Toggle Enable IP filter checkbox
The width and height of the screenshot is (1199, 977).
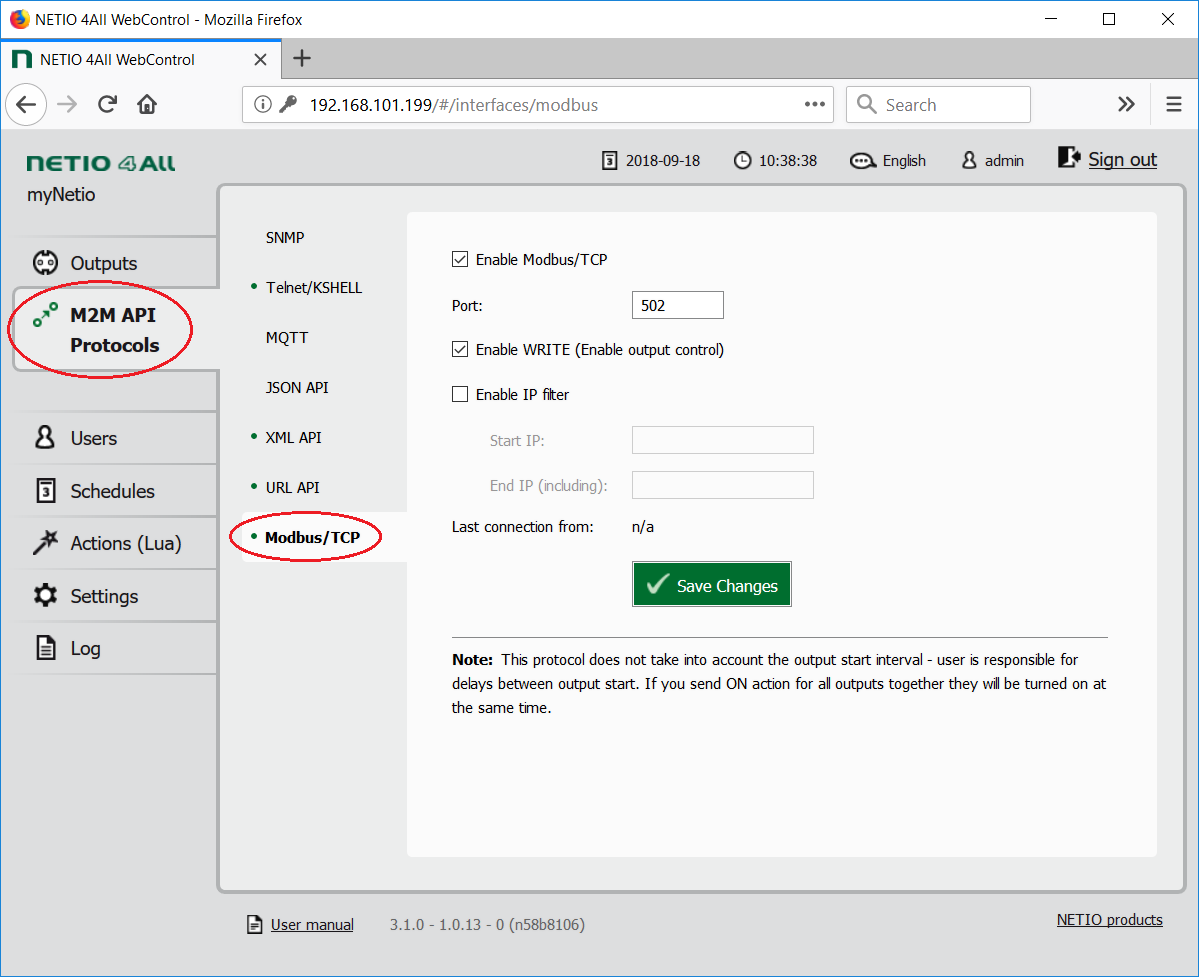pyautogui.click(x=460, y=394)
